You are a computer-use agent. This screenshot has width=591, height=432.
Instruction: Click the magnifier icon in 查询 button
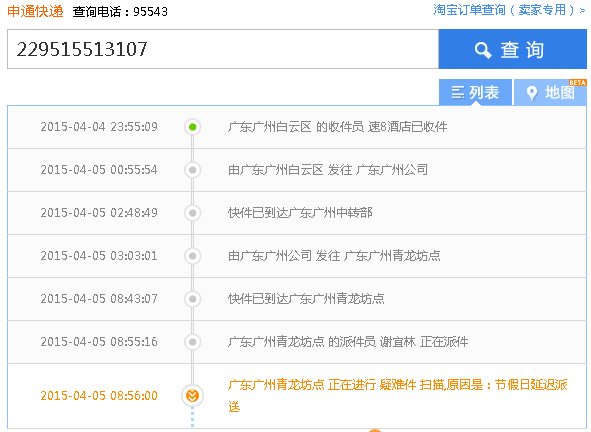[x=483, y=50]
